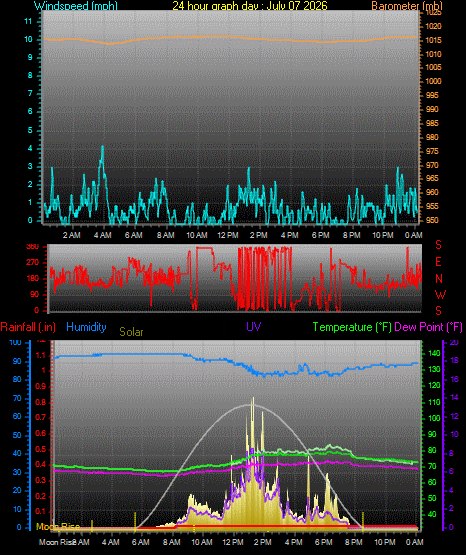Click the "0.5" value on red rainfall axis
466x555 pixels.
tap(41, 449)
